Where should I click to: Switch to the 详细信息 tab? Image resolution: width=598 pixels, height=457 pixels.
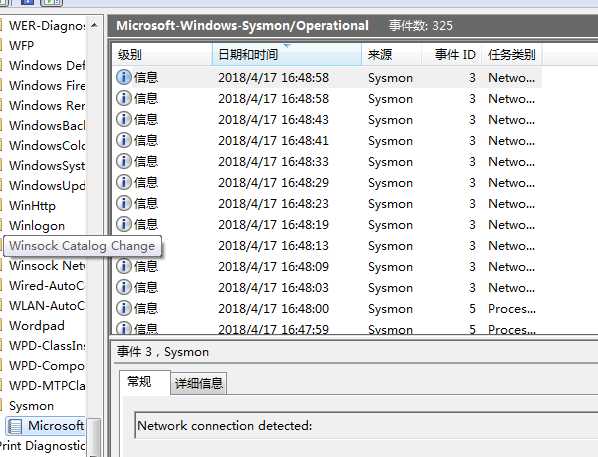199,383
